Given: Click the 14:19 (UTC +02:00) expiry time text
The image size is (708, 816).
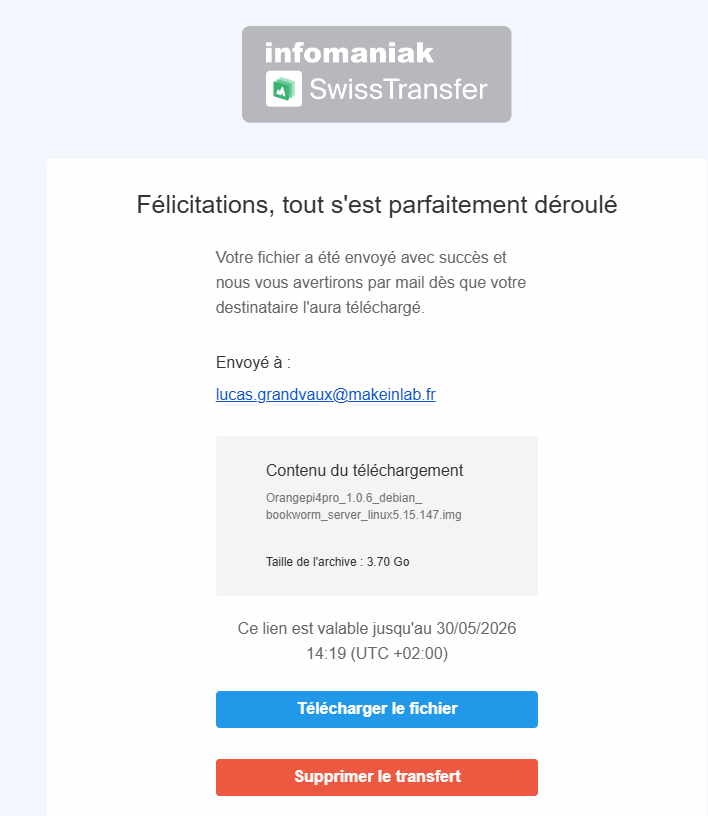Looking at the screenshot, I should click(377, 654).
